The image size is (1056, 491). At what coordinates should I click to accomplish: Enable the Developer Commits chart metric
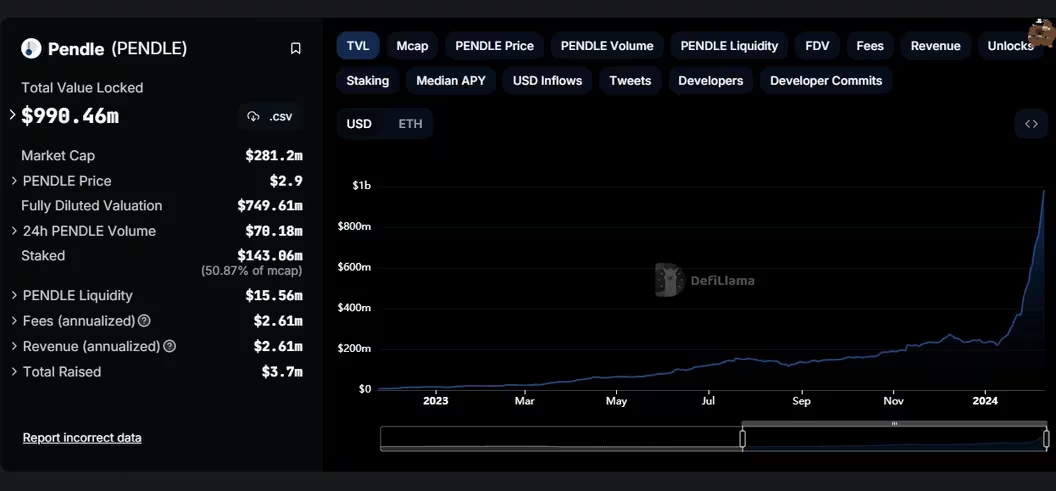tap(826, 81)
